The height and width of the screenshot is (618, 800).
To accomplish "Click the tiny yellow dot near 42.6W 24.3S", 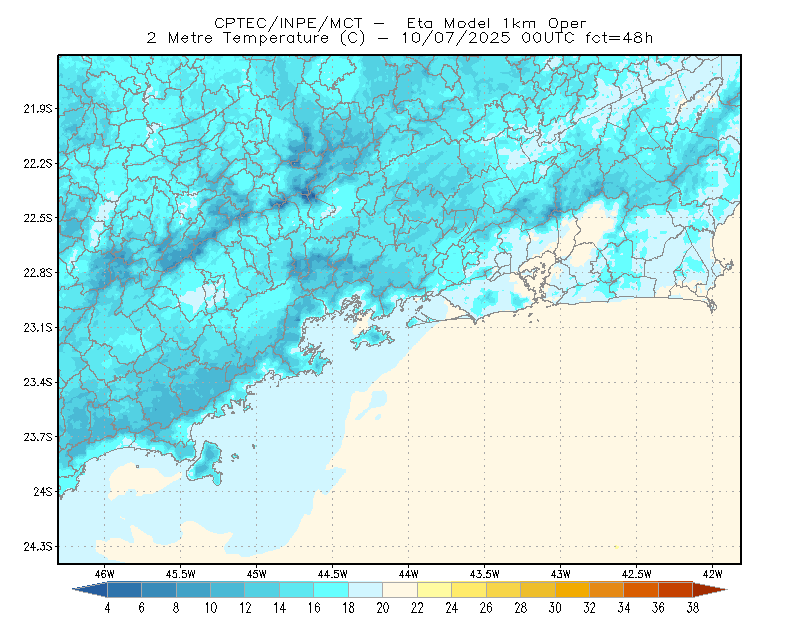I will (616, 547).
